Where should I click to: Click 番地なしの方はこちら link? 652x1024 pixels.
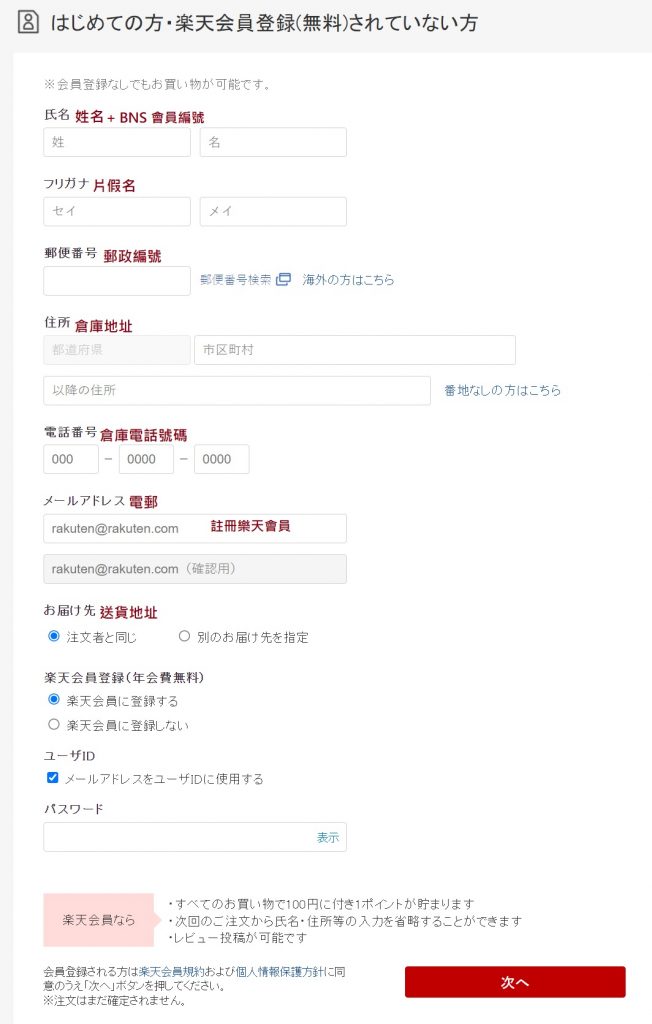pos(502,390)
